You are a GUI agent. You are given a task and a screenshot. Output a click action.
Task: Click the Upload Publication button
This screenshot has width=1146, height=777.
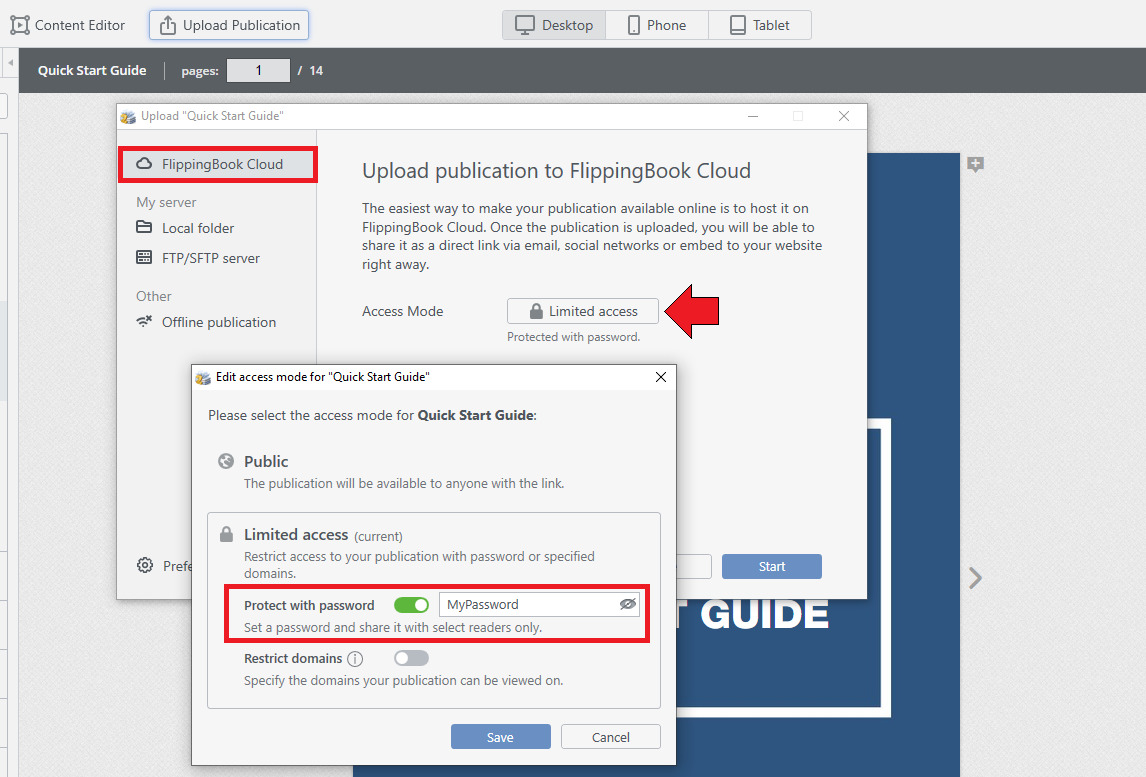pyautogui.click(x=229, y=25)
